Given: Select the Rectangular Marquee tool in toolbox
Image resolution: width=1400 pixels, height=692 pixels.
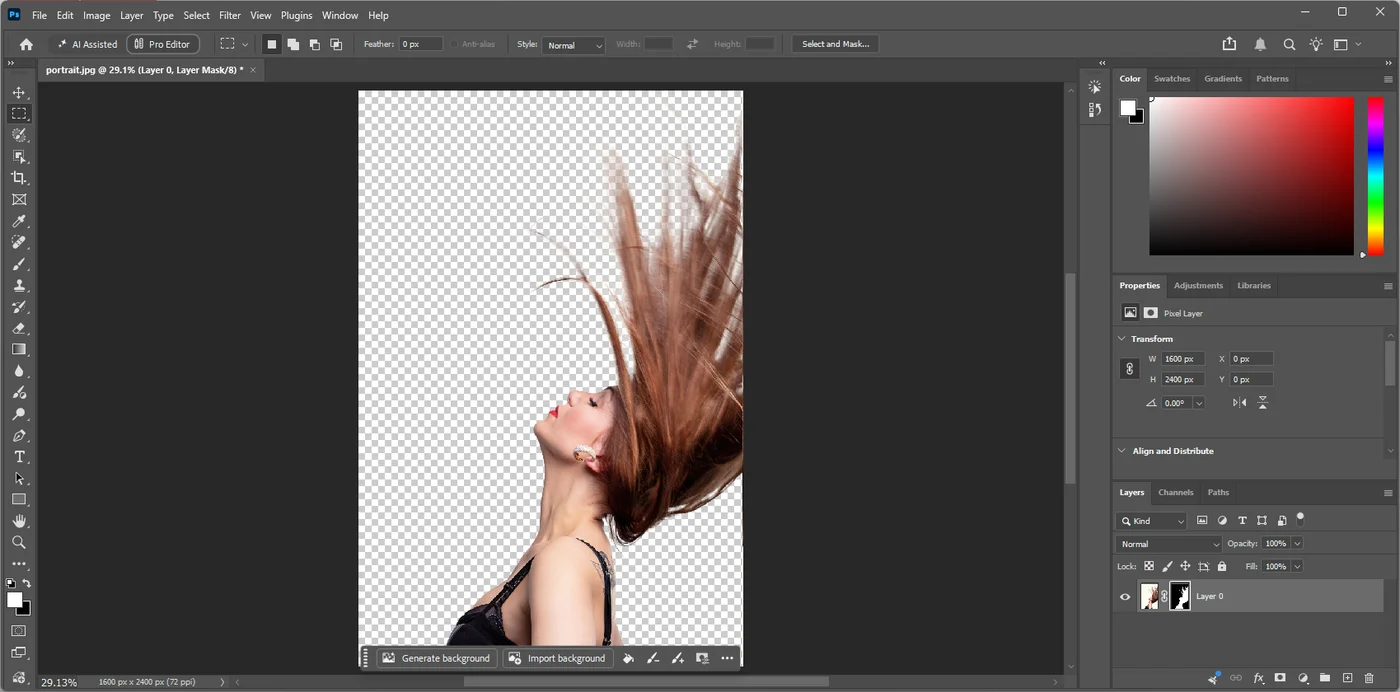Looking at the screenshot, I should [x=19, y=114].
